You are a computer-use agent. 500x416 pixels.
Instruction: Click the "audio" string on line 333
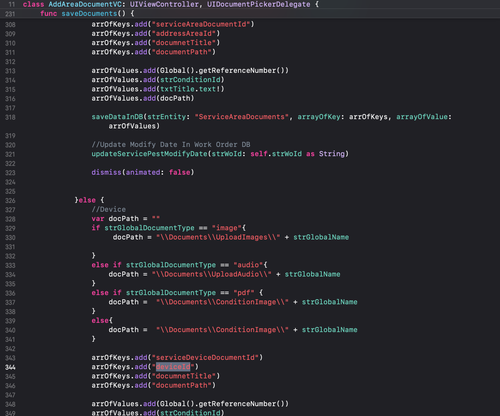pos(248,265)
